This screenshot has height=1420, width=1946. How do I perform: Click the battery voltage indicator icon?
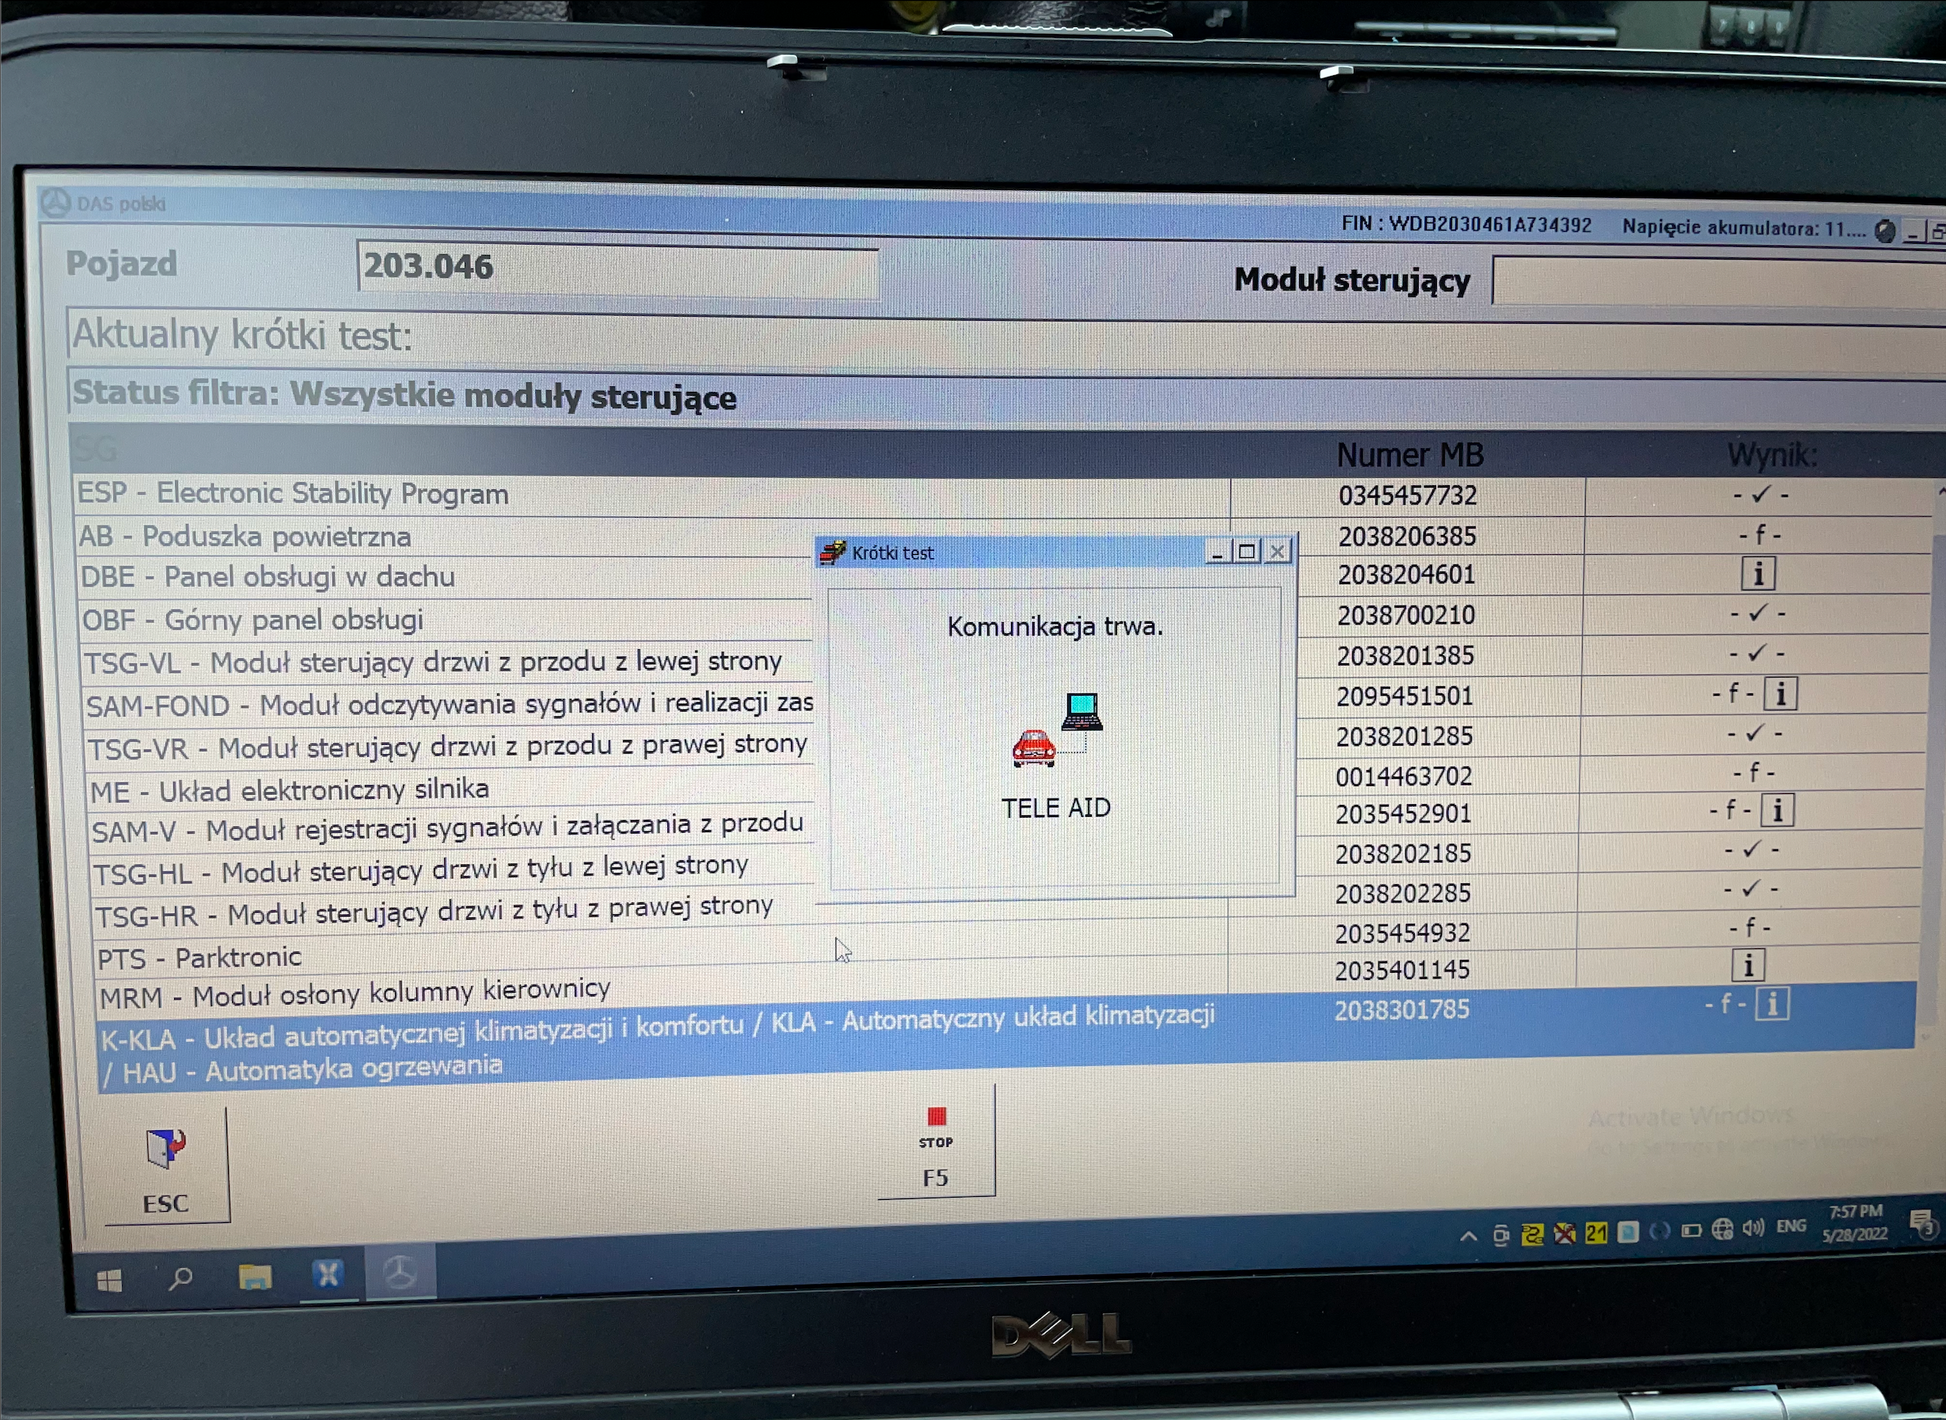point(1884,231)
